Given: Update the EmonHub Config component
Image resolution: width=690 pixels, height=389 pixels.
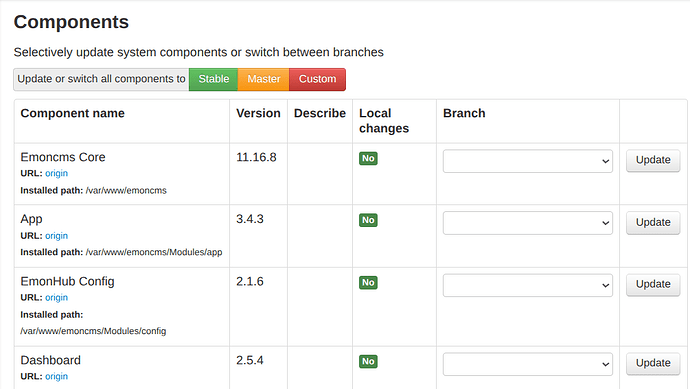Looking at the screenshot, I should 653,284.
